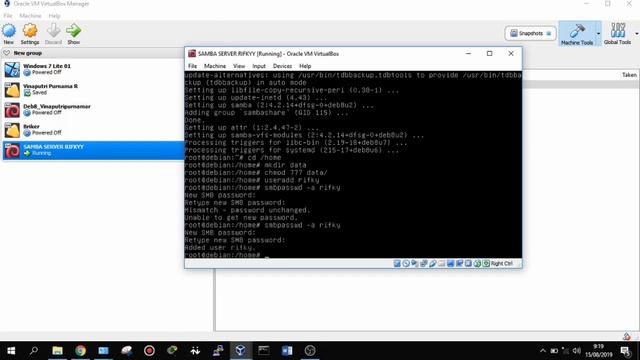Click audio indicator in VM status bar
The height and width of the screenshot is (360, 640).
tap(415, 264)
